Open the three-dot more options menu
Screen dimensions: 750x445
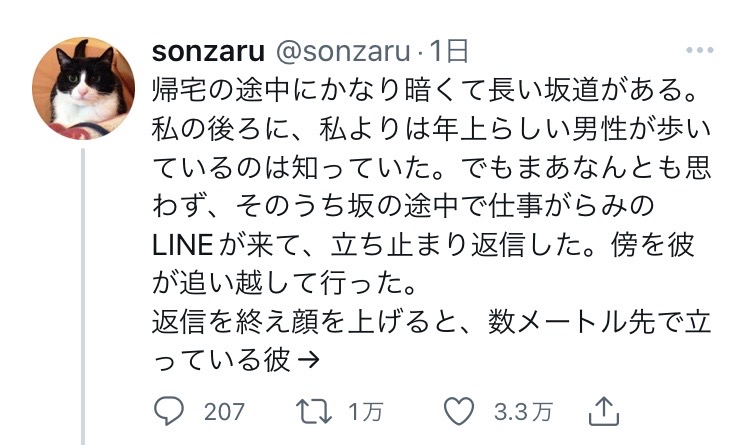[x=699, y=50]
